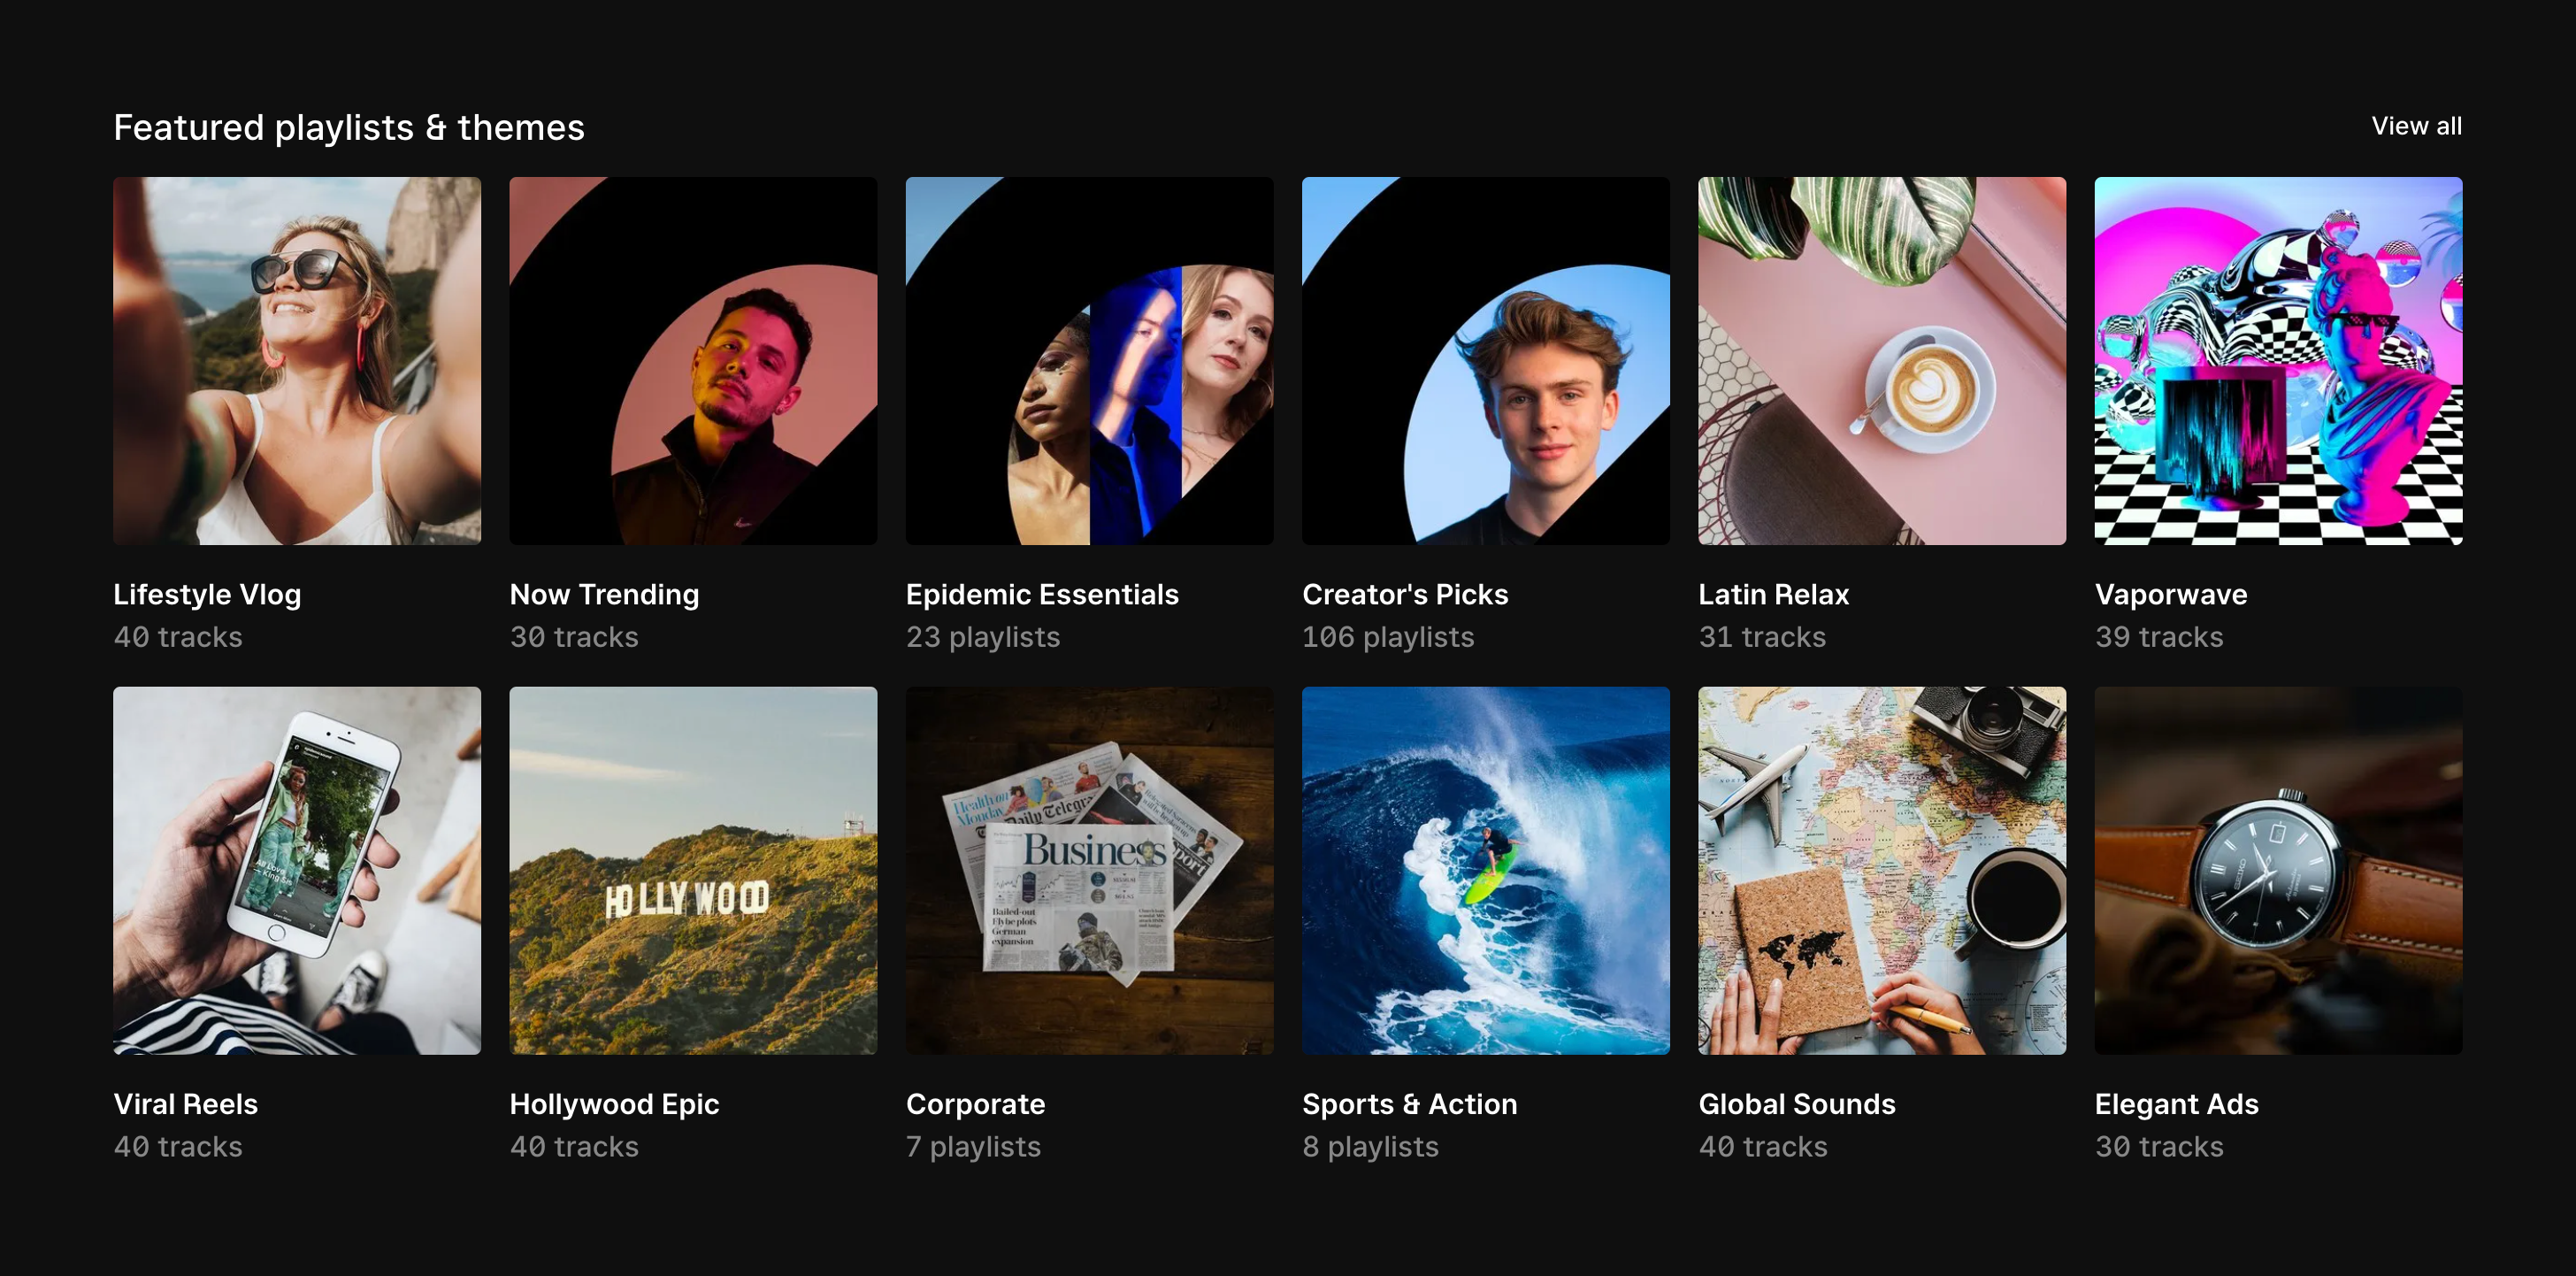Select the Viral Reels phone thumbnail
This screenshot has width=2576, height=1276.
coord(296,869)
